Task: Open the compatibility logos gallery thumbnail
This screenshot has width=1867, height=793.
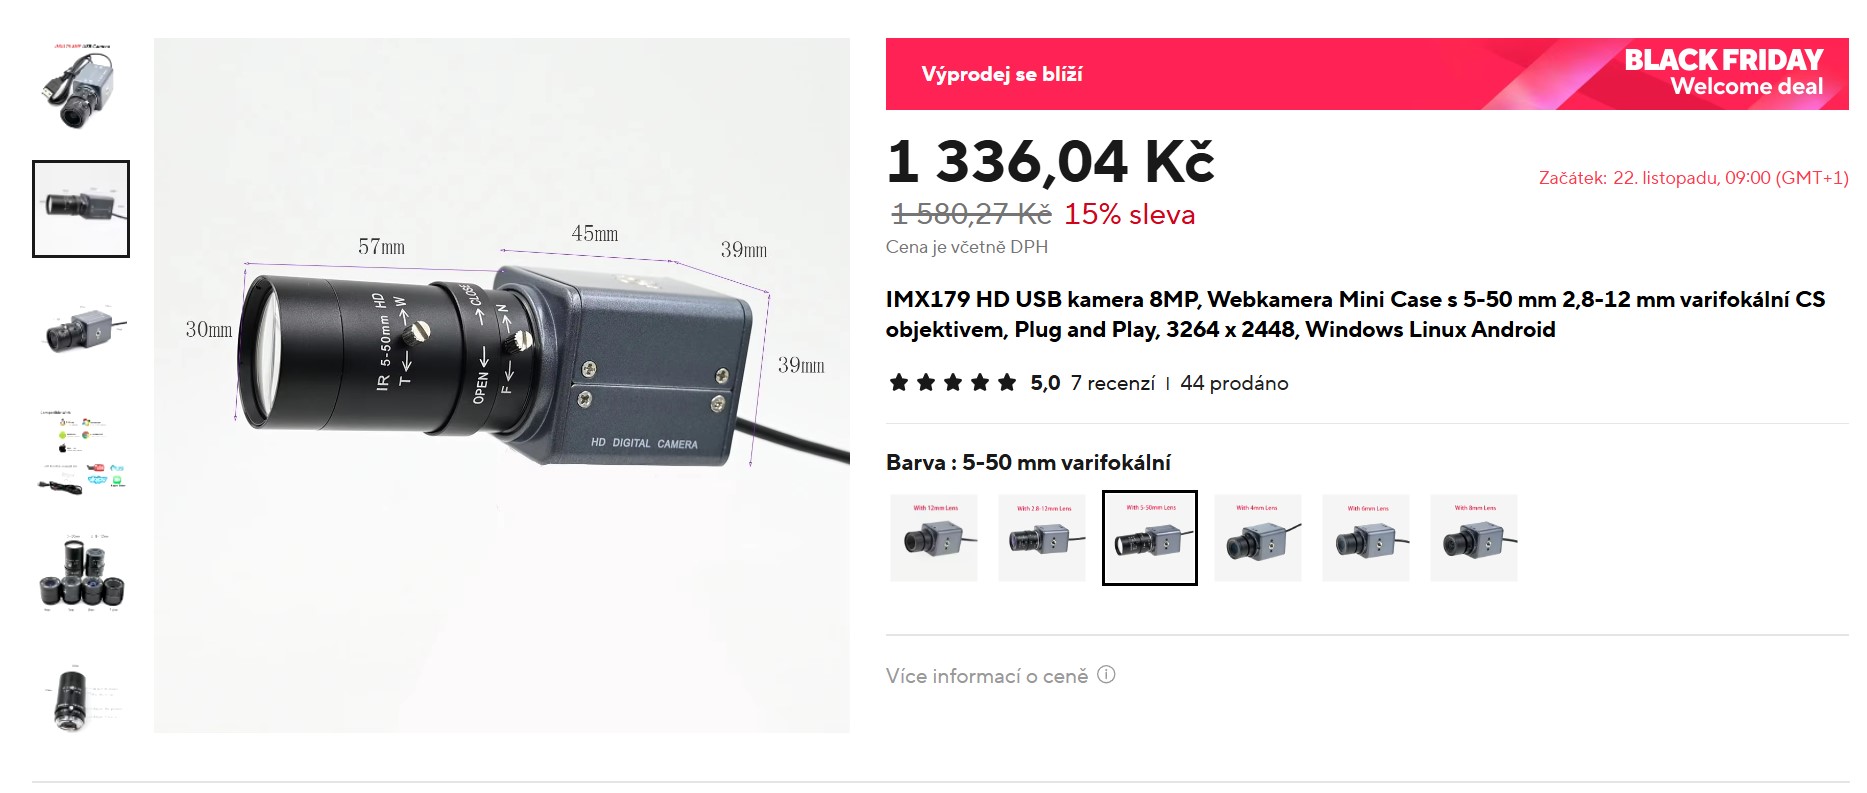Action: click(x=81, y=453)
